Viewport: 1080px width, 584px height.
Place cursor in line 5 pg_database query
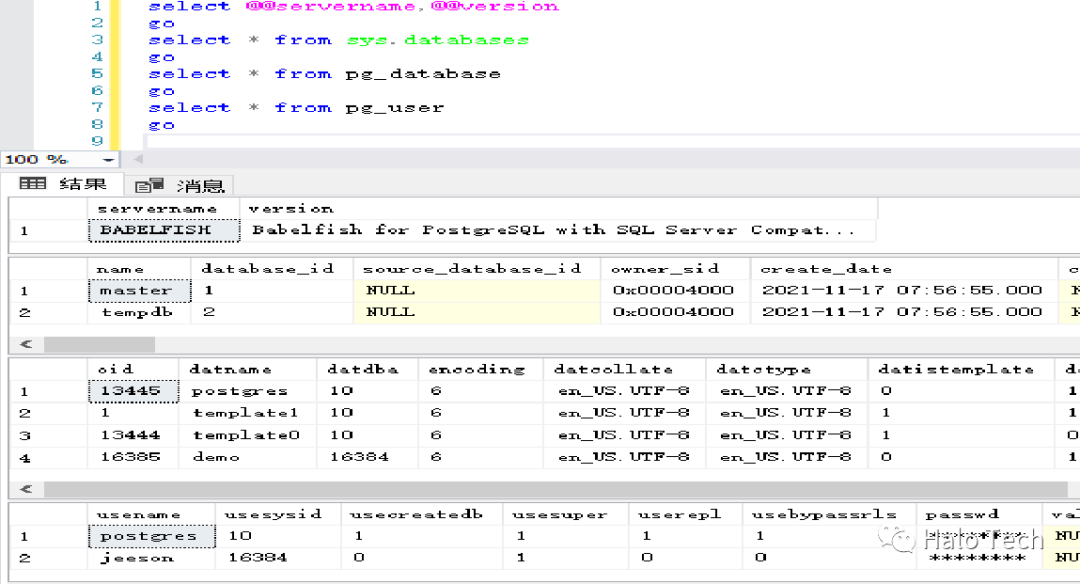tap(324, 74)
